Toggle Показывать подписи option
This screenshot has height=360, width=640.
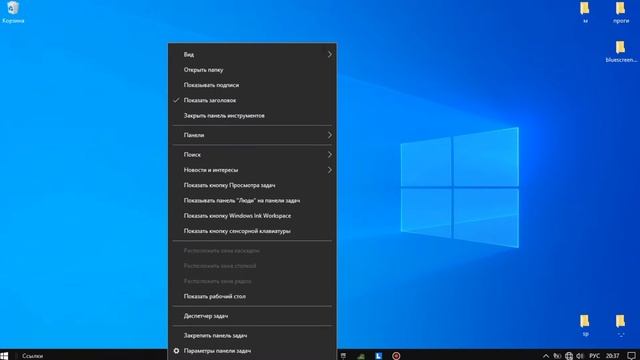[x=252, y=85]
